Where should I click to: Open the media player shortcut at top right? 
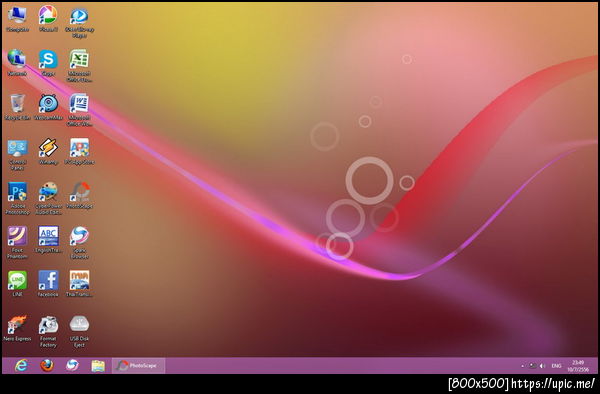pyautogui.click(x=79, y=21)
